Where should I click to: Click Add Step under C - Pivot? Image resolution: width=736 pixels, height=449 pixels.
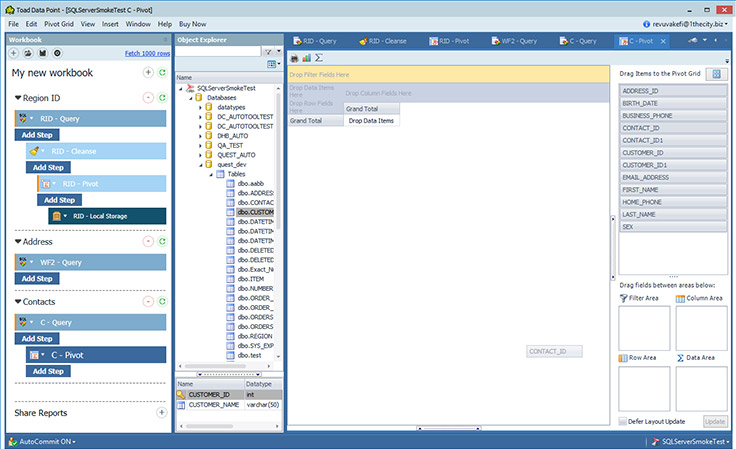tap(50, 371)
